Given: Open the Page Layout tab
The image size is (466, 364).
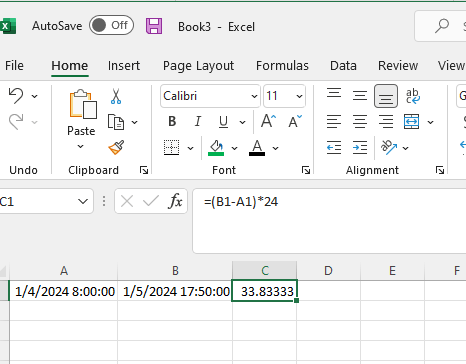Looking at the screenshot, I should pyautogui.click(x=198, y=66).
